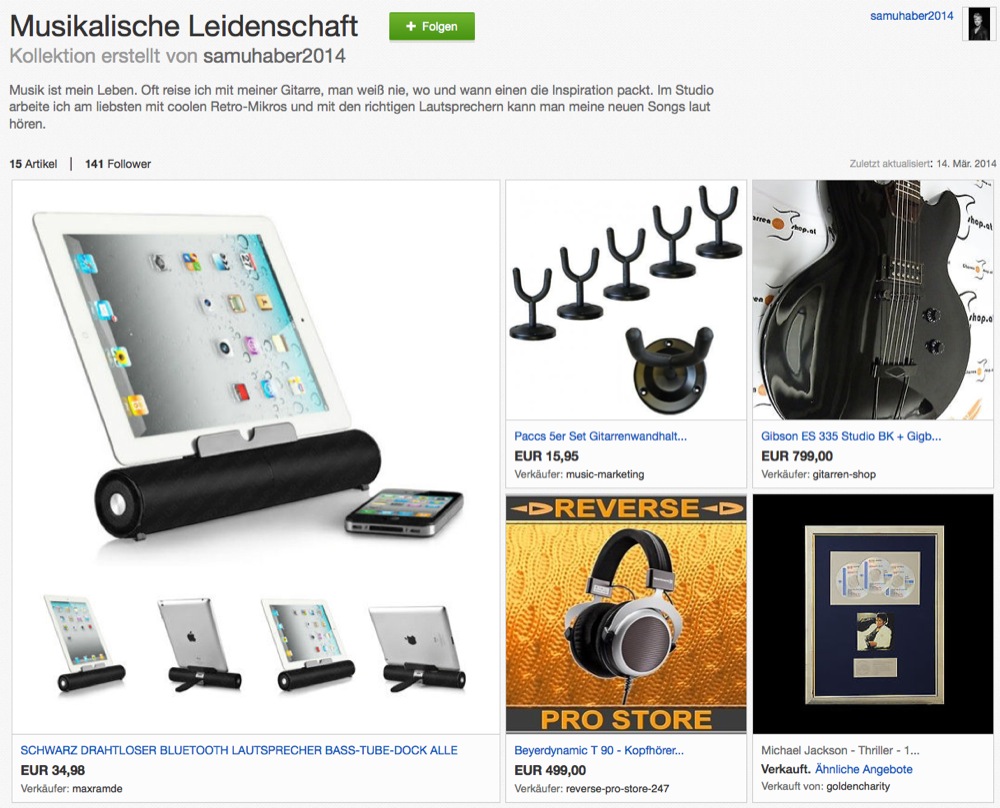Open the Bluetooth speaker main product image

pos(255,383)
